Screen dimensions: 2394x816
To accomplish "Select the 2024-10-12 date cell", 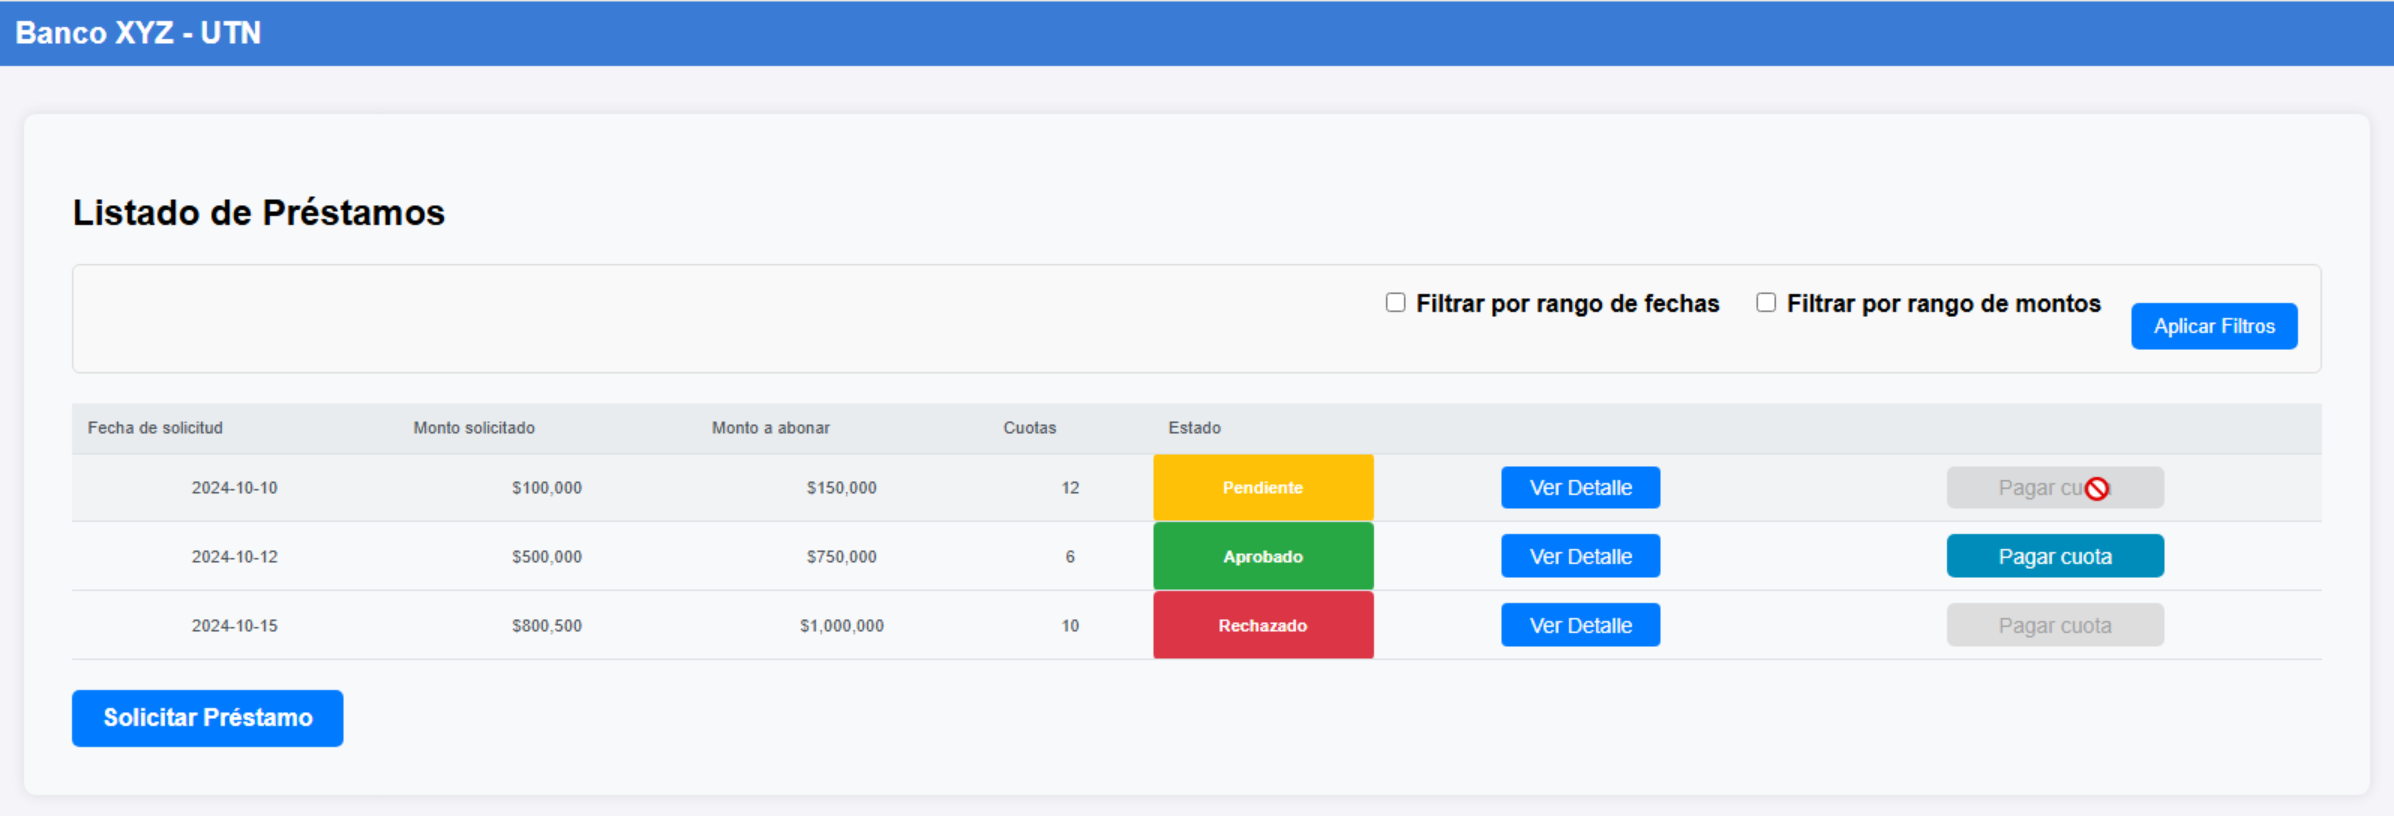I will click(234, 557).
